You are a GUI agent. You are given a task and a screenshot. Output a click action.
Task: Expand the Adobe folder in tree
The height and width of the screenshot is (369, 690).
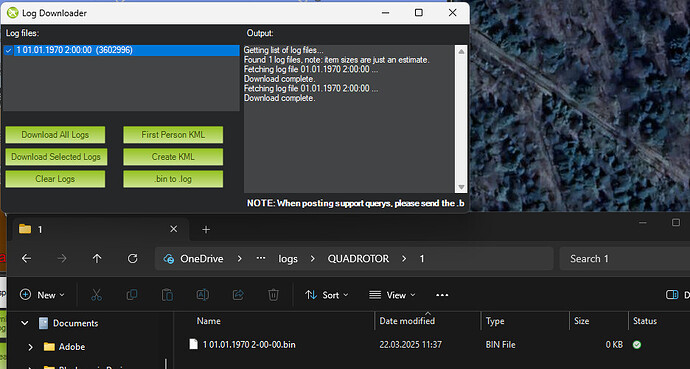click(x=30, y=347)
